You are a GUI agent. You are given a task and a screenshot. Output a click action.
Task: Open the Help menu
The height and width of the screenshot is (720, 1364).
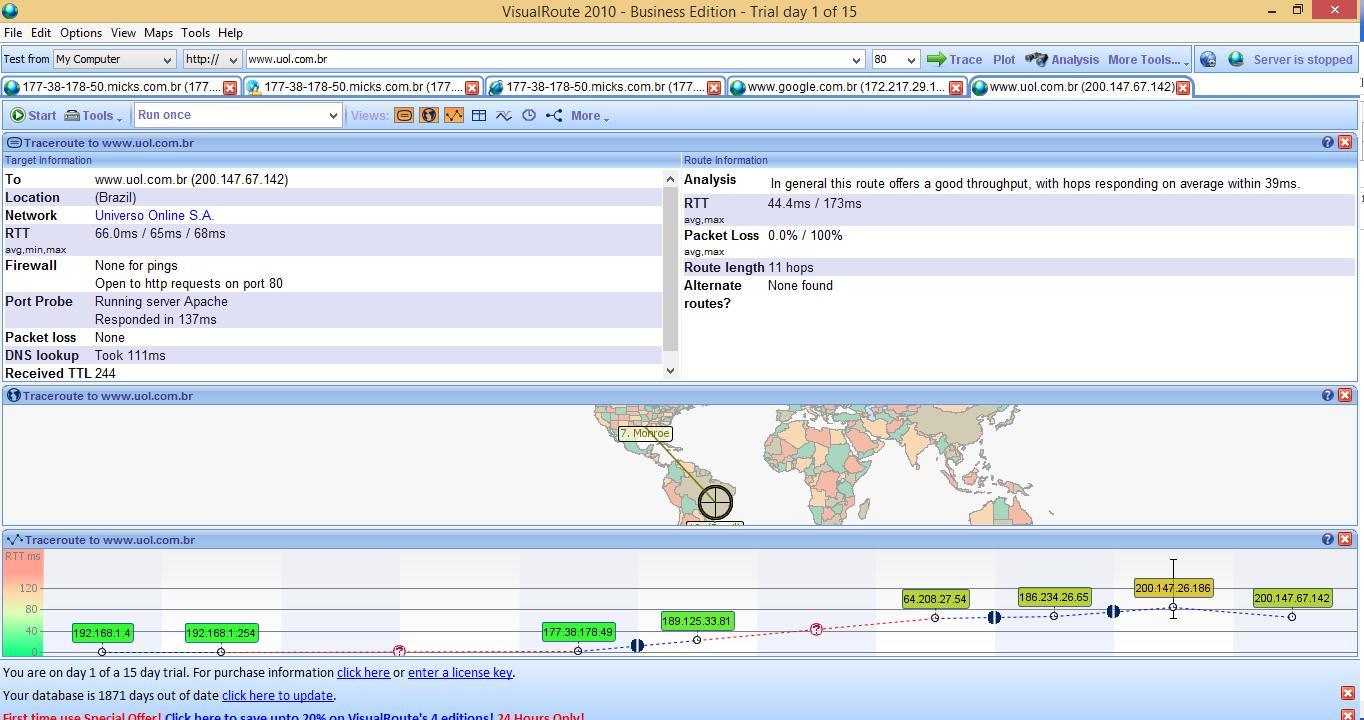[230, 33]
